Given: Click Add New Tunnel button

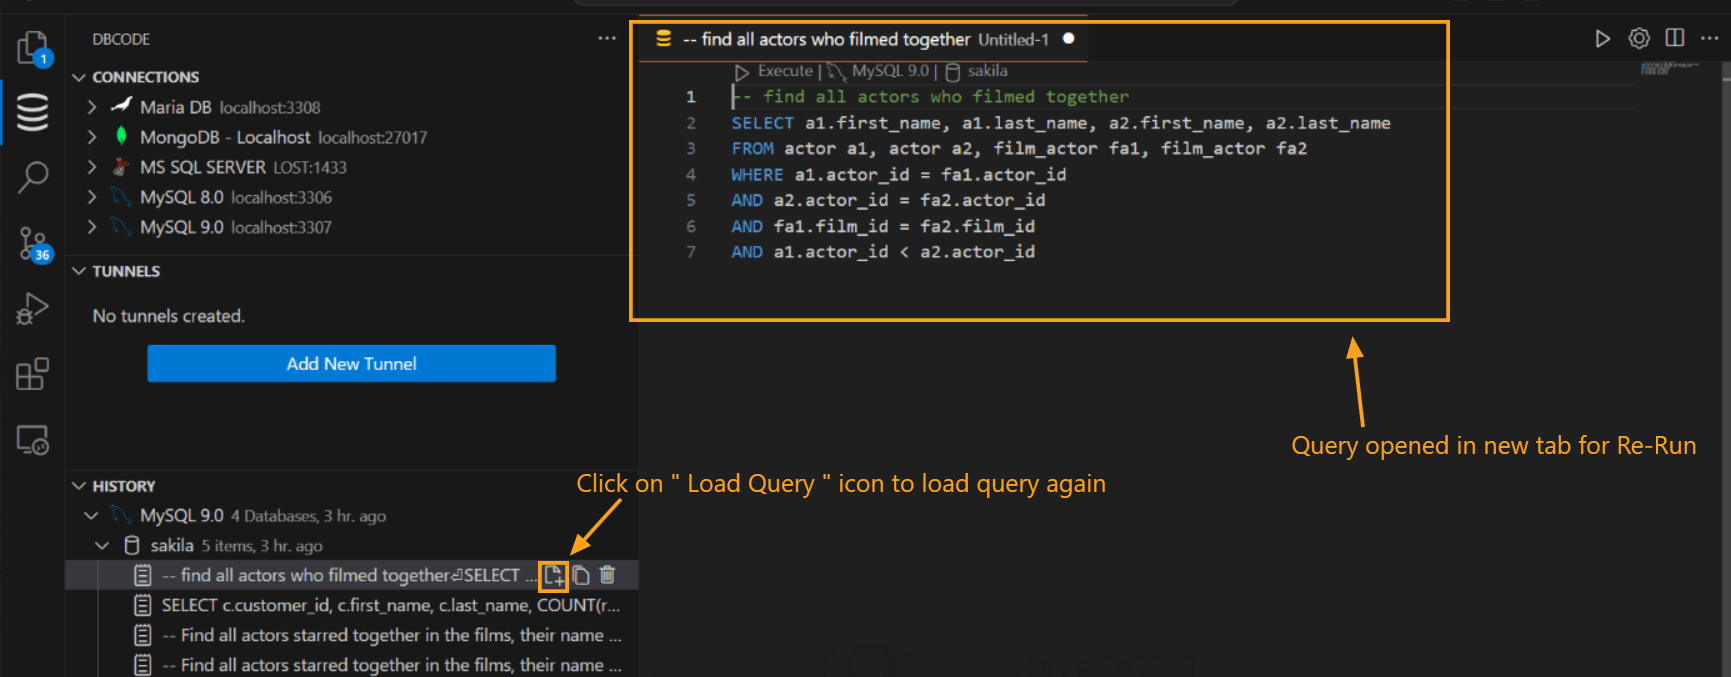Looking at the screenshot, I should pyautogui.click(x=351, y=363).
